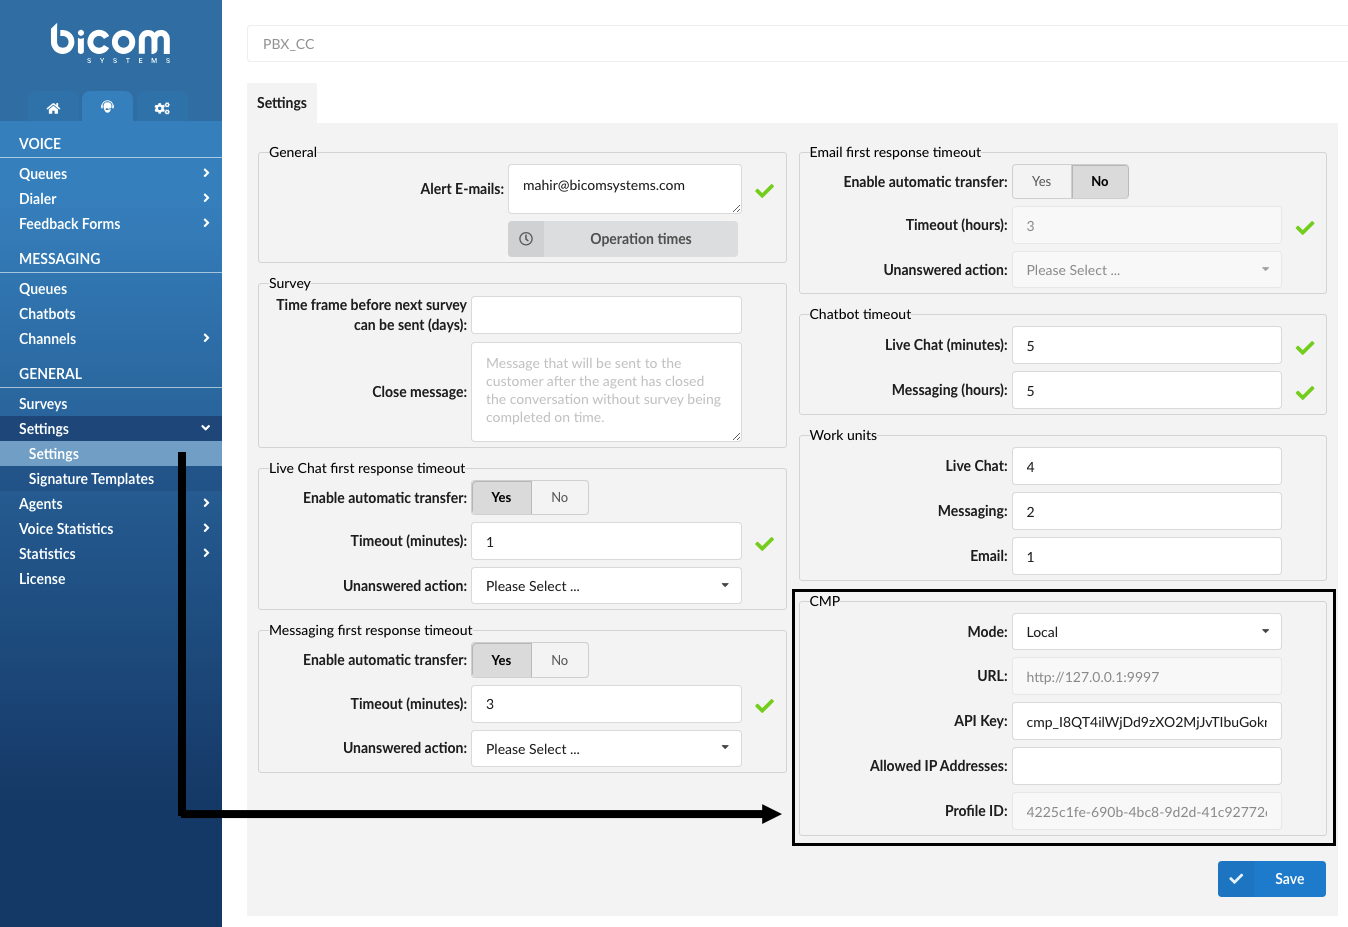
Task: Expand the Queues section in the sidebar
Action: tap(110, 173)
